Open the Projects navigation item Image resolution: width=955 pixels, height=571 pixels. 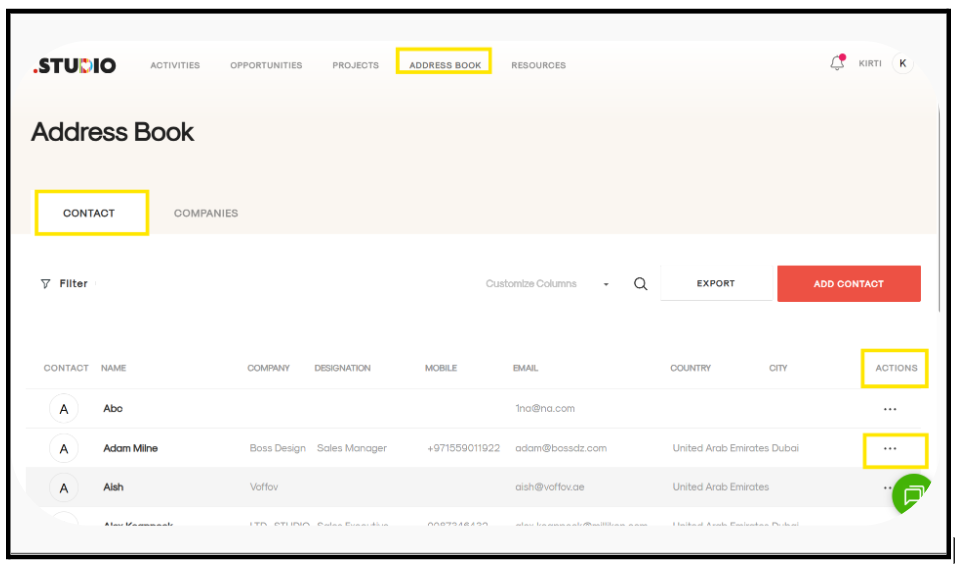point(356,66)
